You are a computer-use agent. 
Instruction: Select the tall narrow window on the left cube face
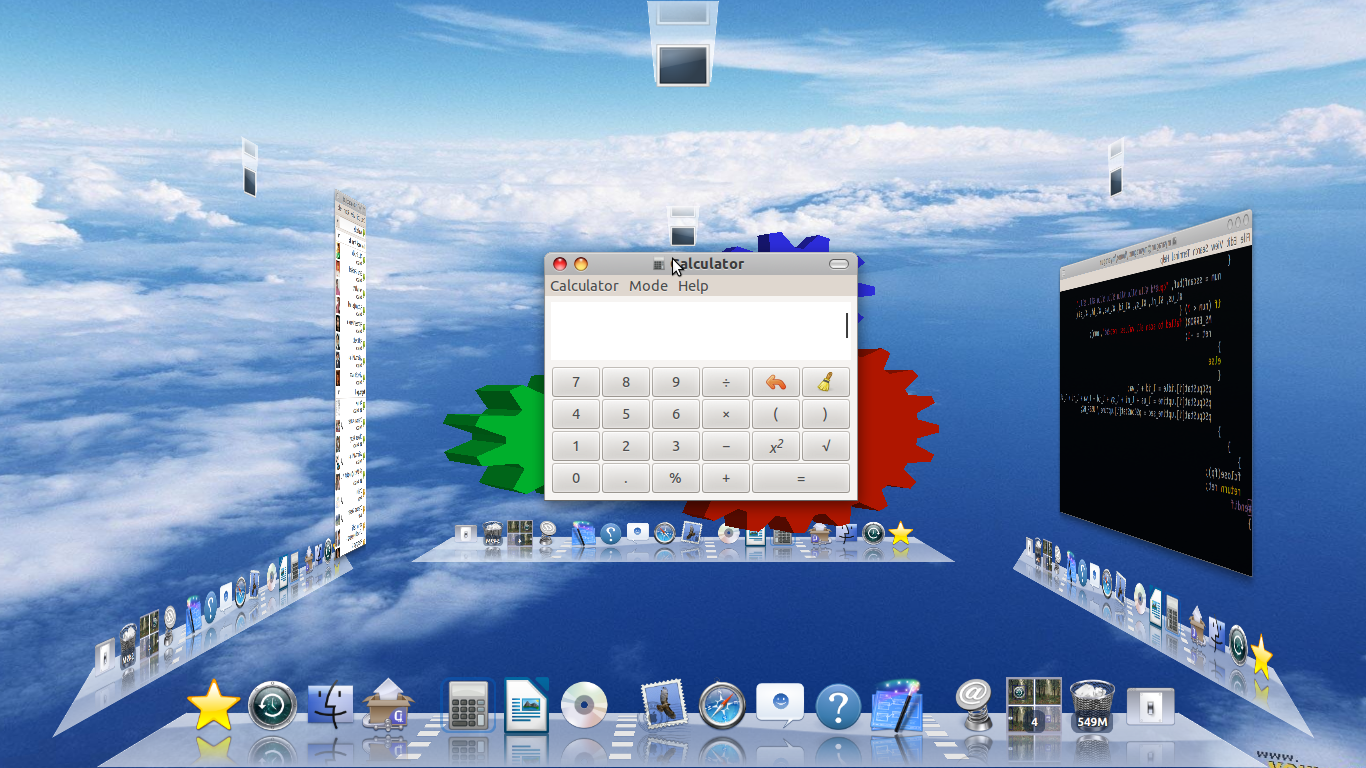click(x=350, y=372)
